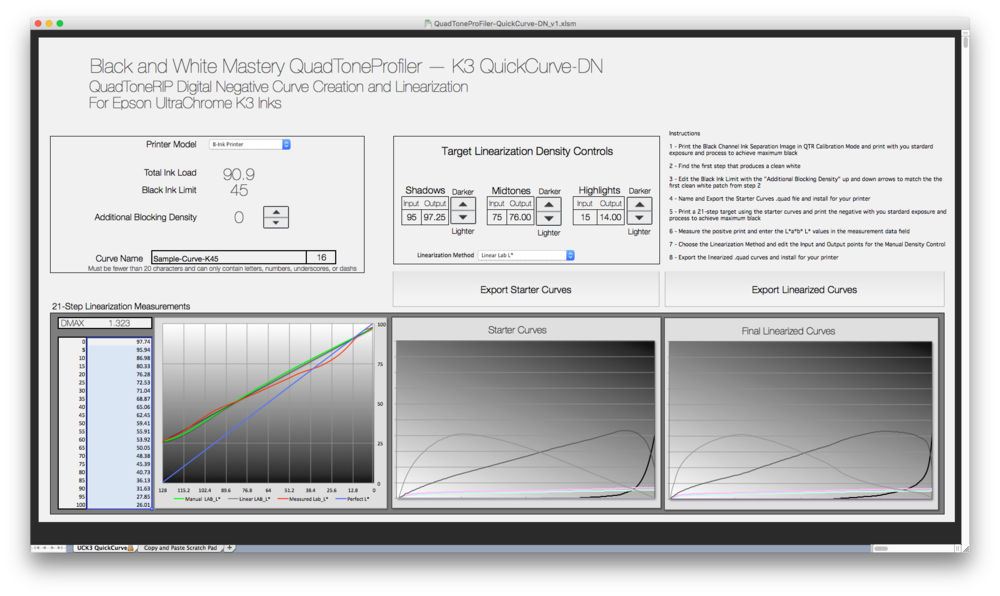Image resolution: width=1000 pixels, height=596 pixels.
Task: Make Shadows lighter with down arrow
Action: 463,217
